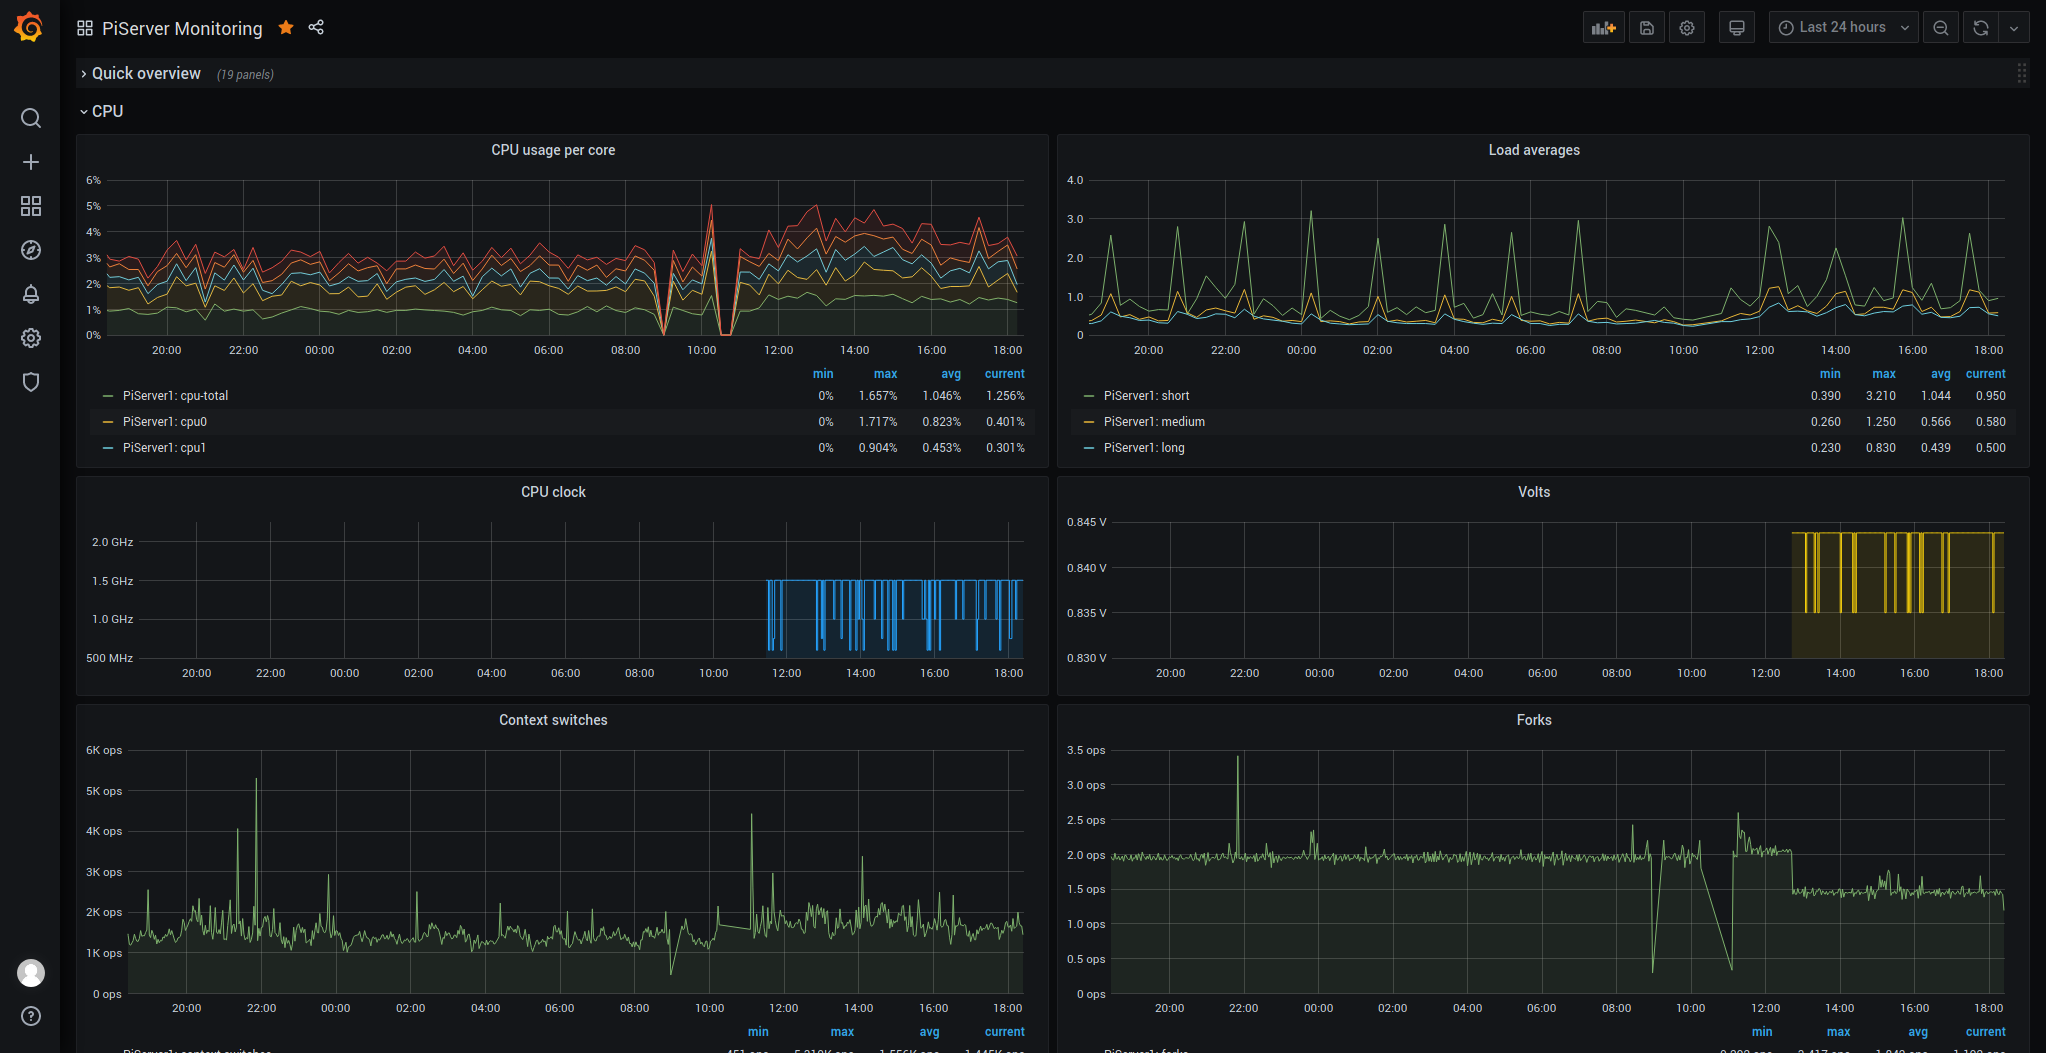
Task: Open the Grafana home logo
Action: pos(29,27)
